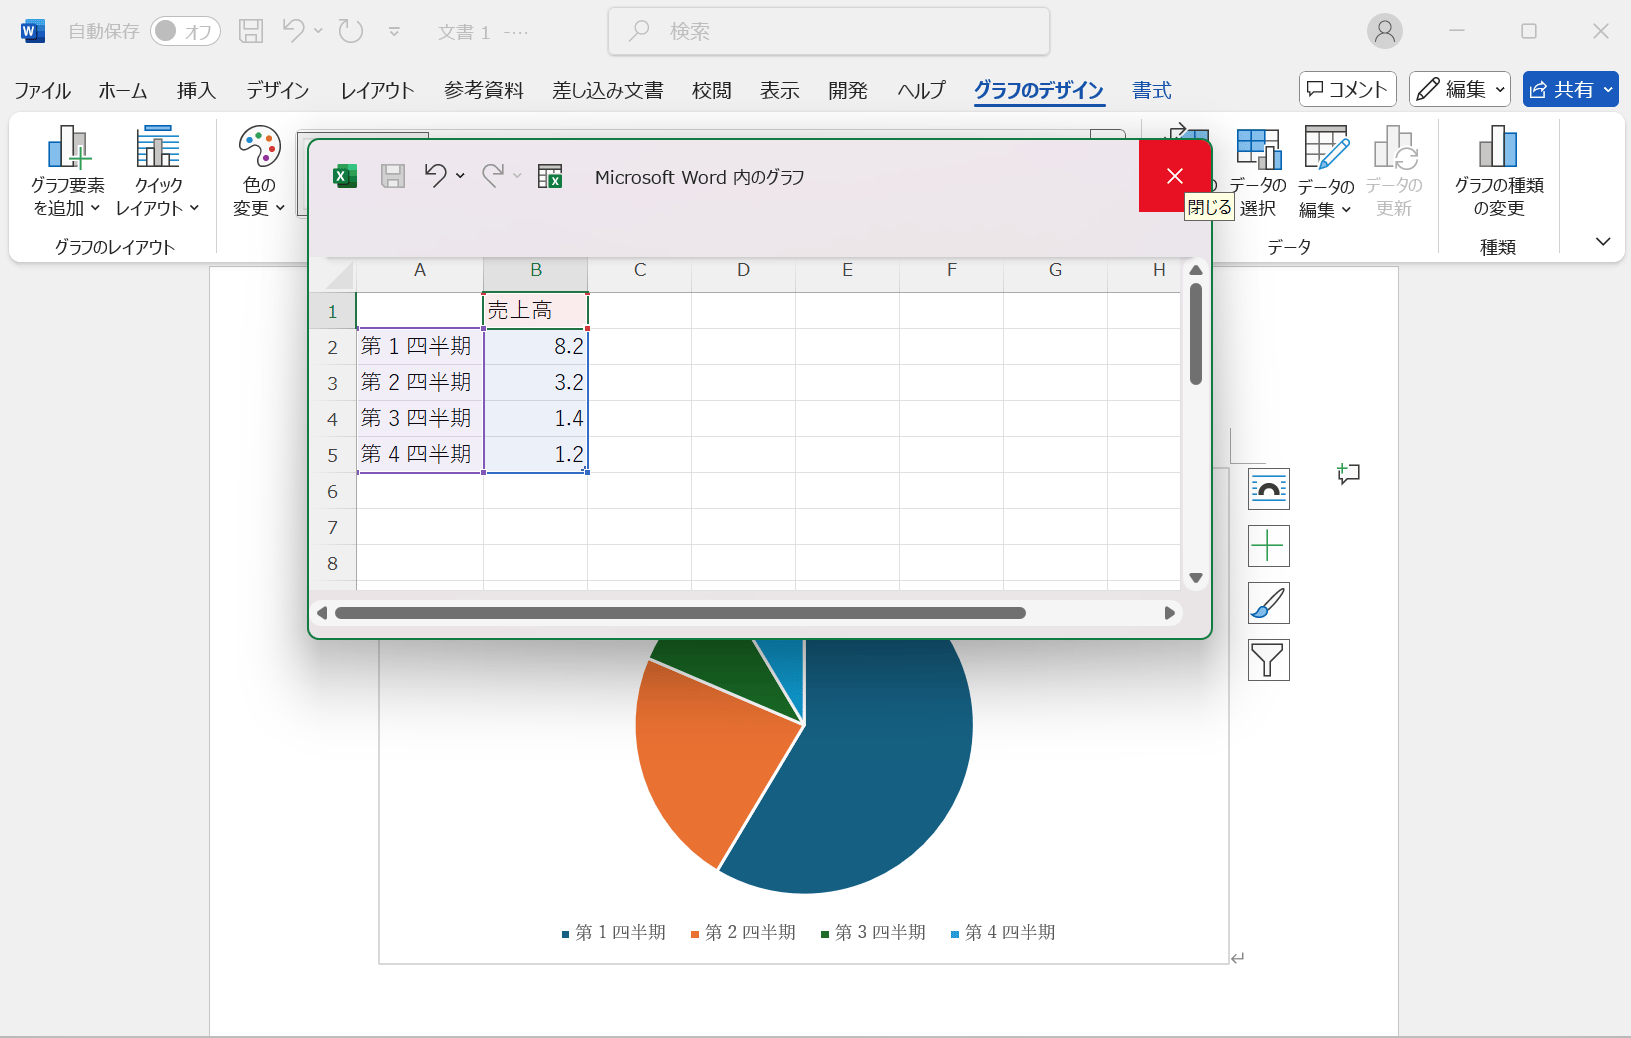Enable 自動保存 with the toggle switch
Image resolution: width=1631 pixels, height=1038 pixels.
(184, 30)
